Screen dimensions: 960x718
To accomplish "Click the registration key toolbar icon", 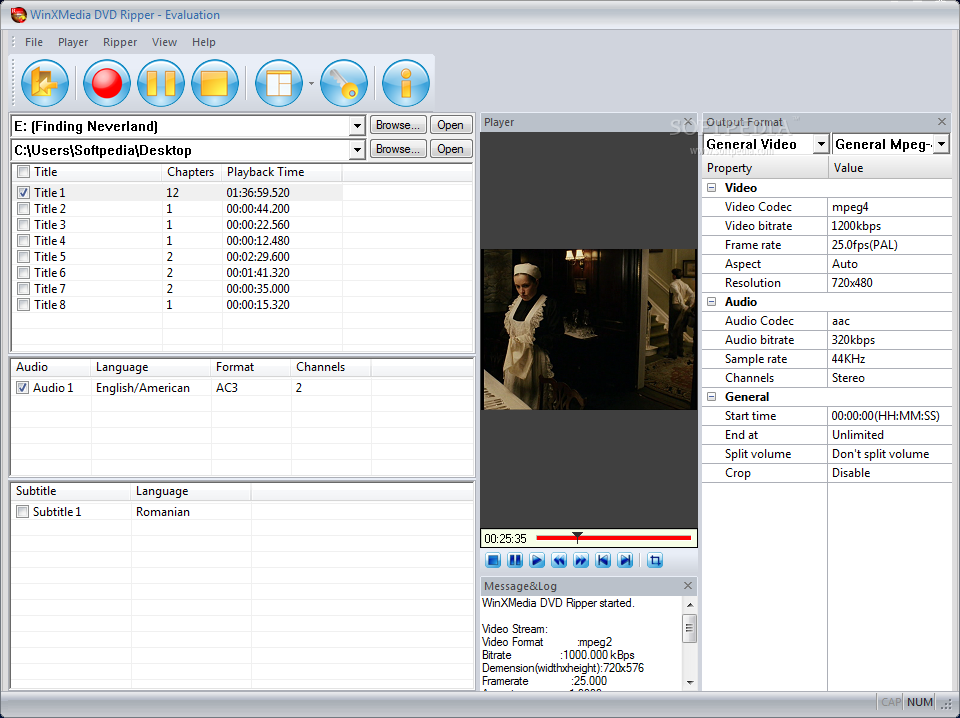I will tap(343, 83).
